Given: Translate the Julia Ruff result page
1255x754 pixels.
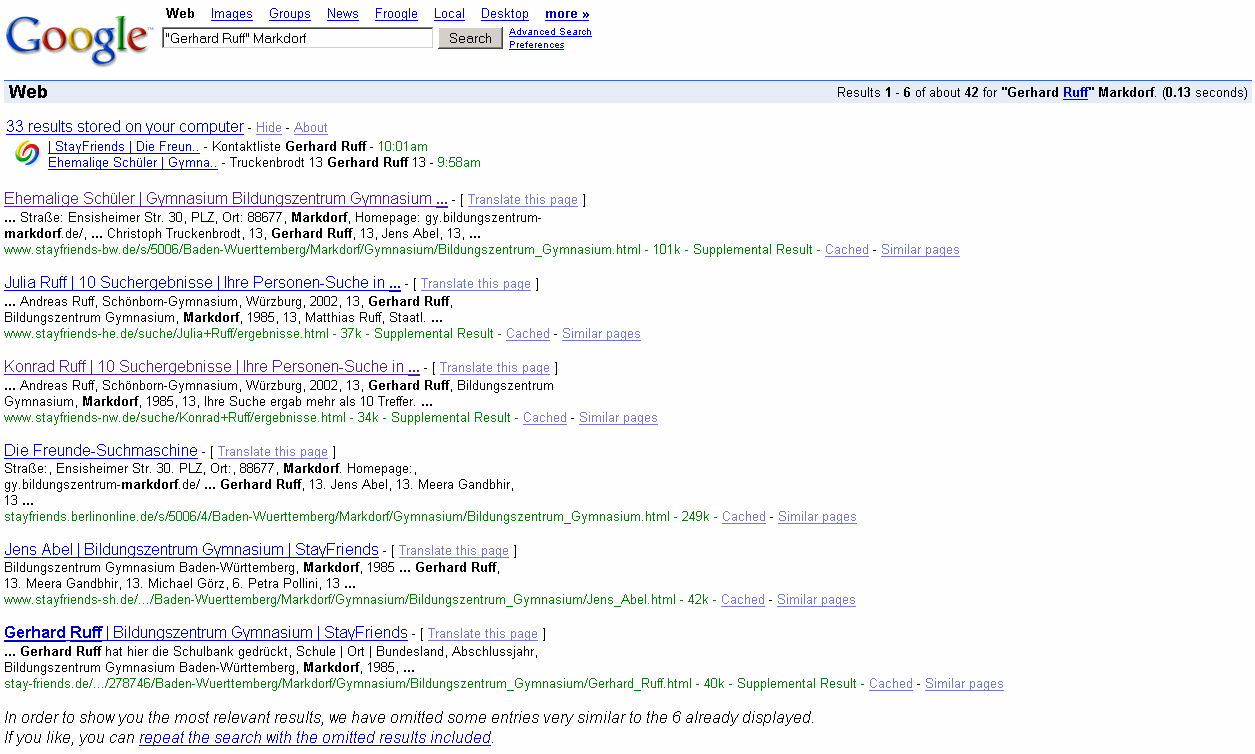Looking at the screenshot, I should point(476,284).
